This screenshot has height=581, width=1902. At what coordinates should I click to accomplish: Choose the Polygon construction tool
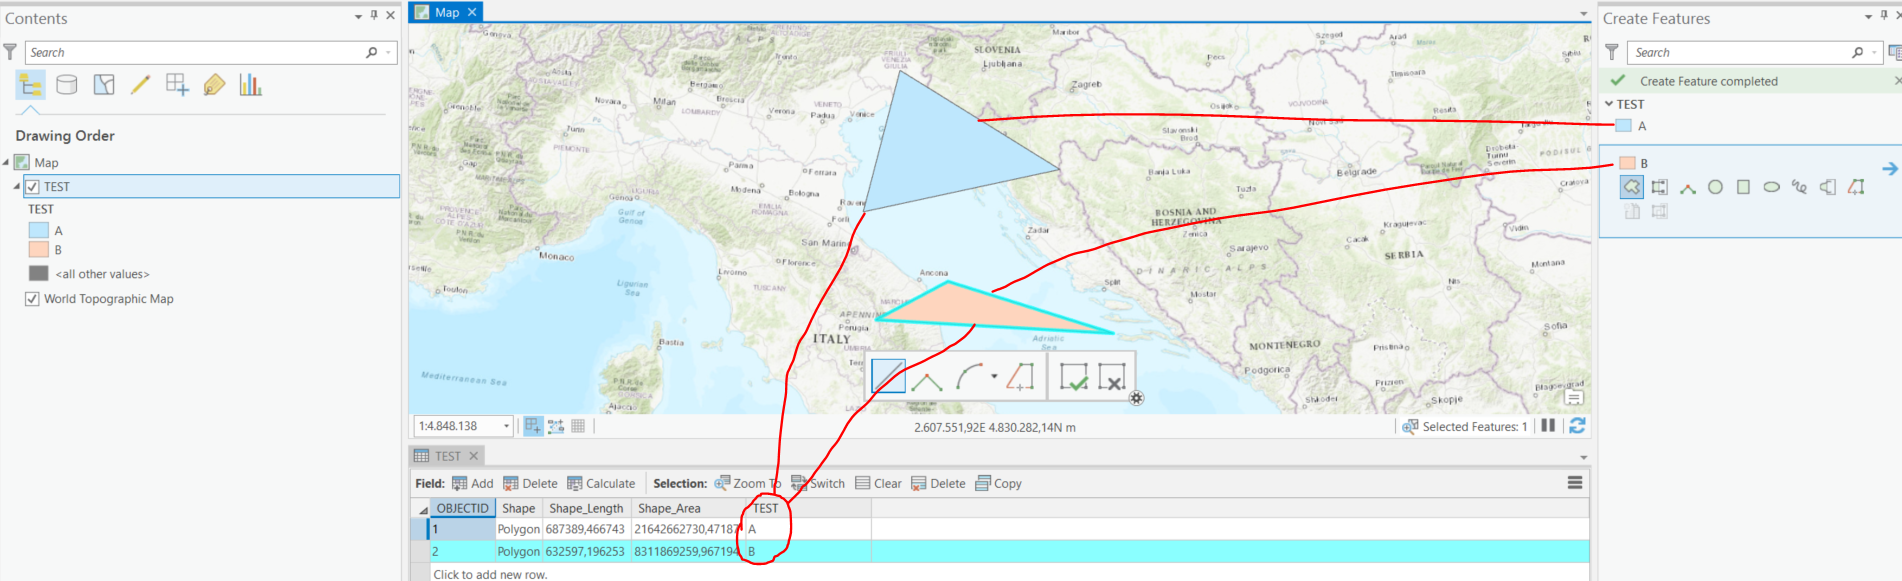[1632, 187]
